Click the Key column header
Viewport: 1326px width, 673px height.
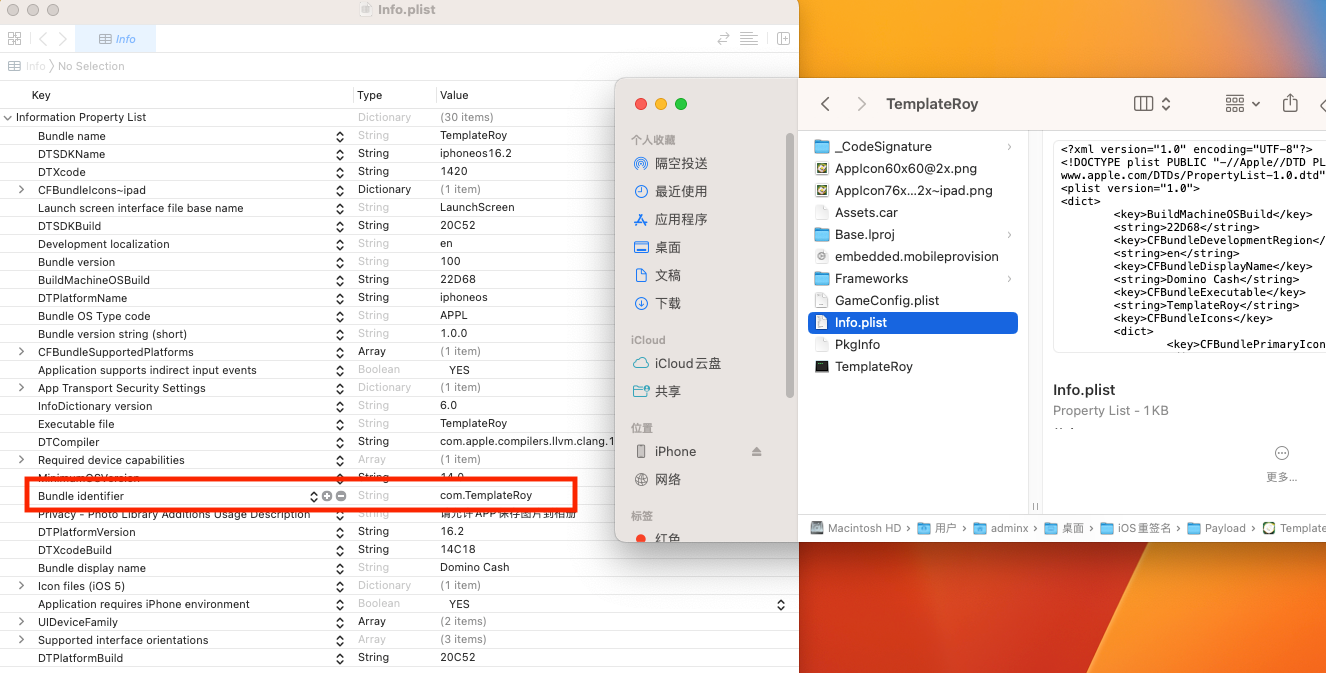[x=41, y=95]
